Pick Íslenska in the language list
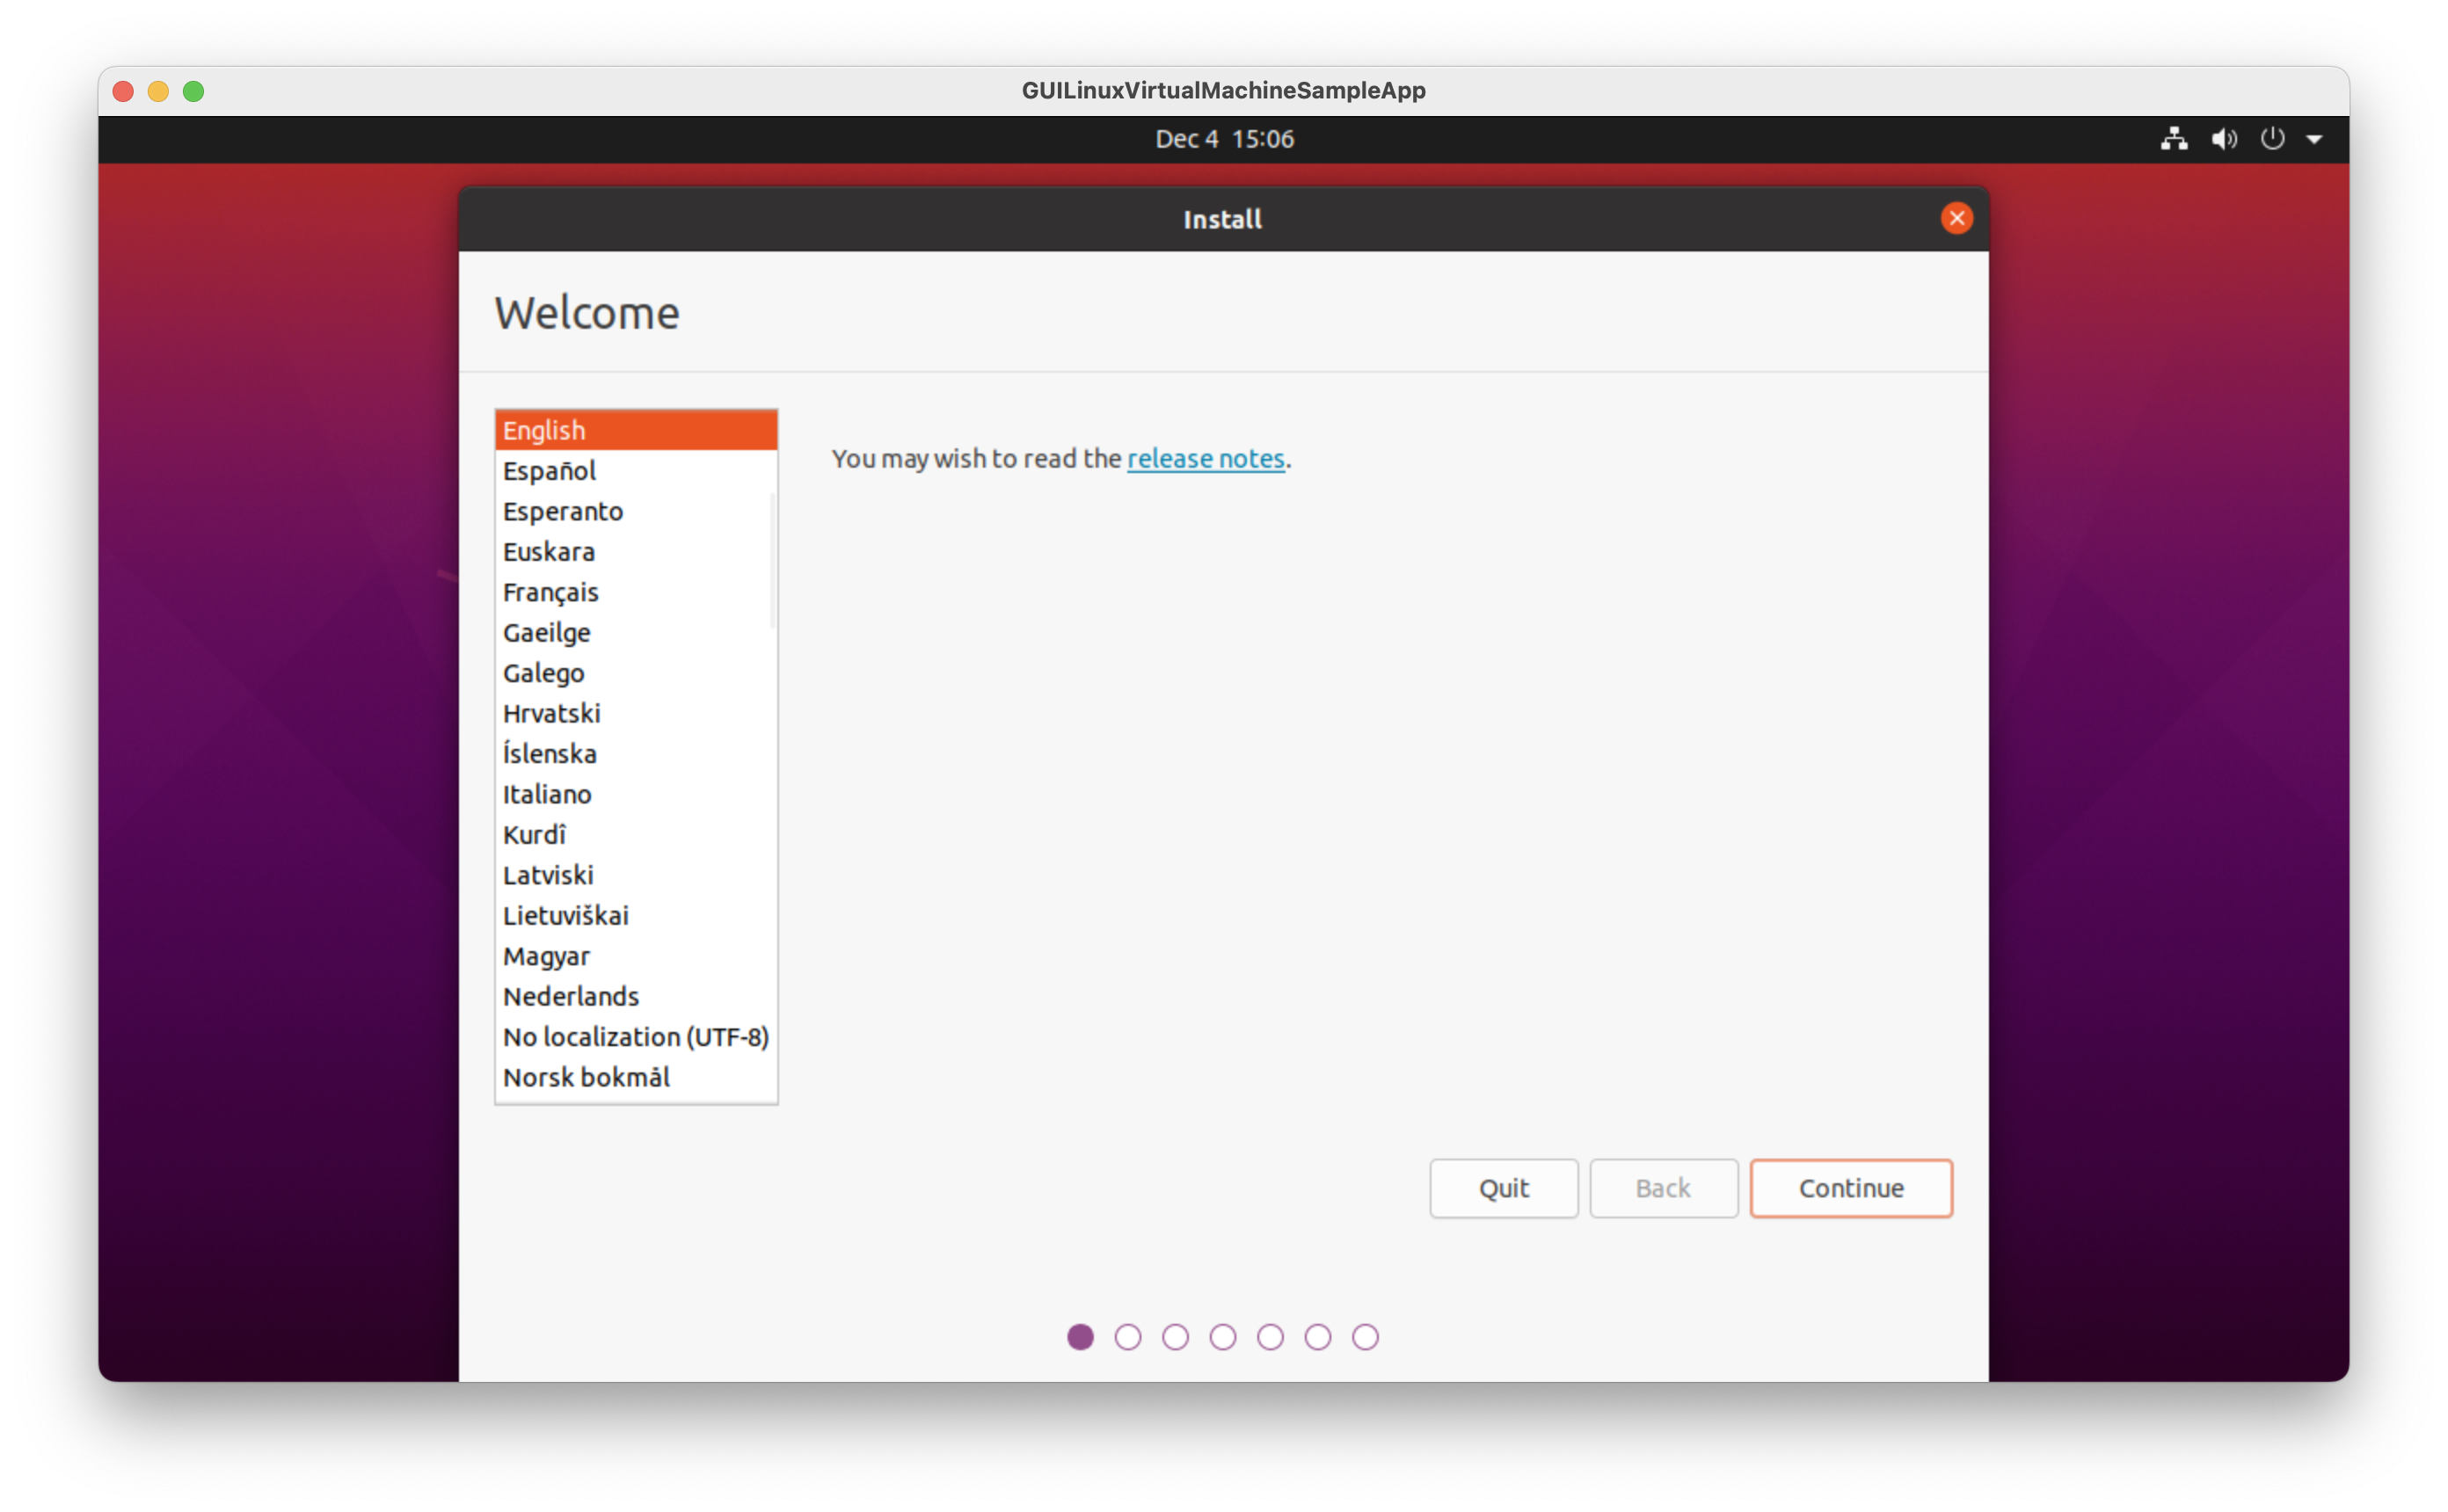The width and height of the screenshot is (2448, 1512). [636, 753]
